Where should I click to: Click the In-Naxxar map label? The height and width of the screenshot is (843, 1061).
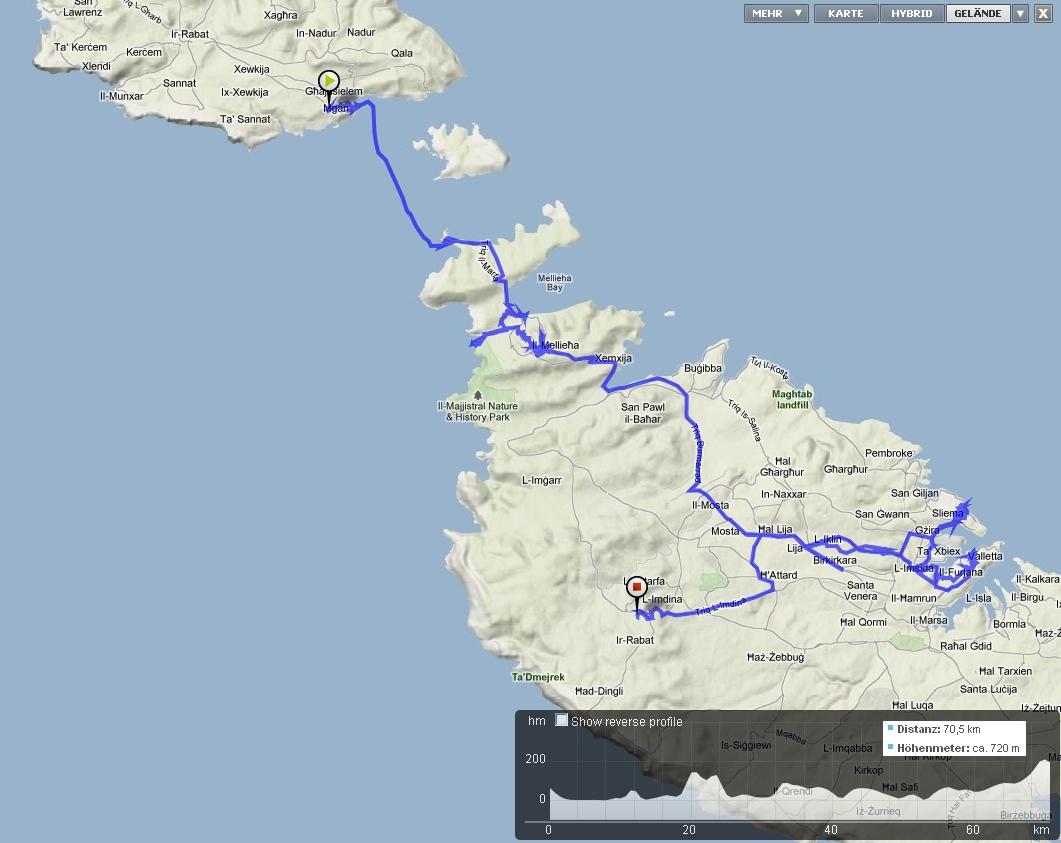click(x=783, y=494)
